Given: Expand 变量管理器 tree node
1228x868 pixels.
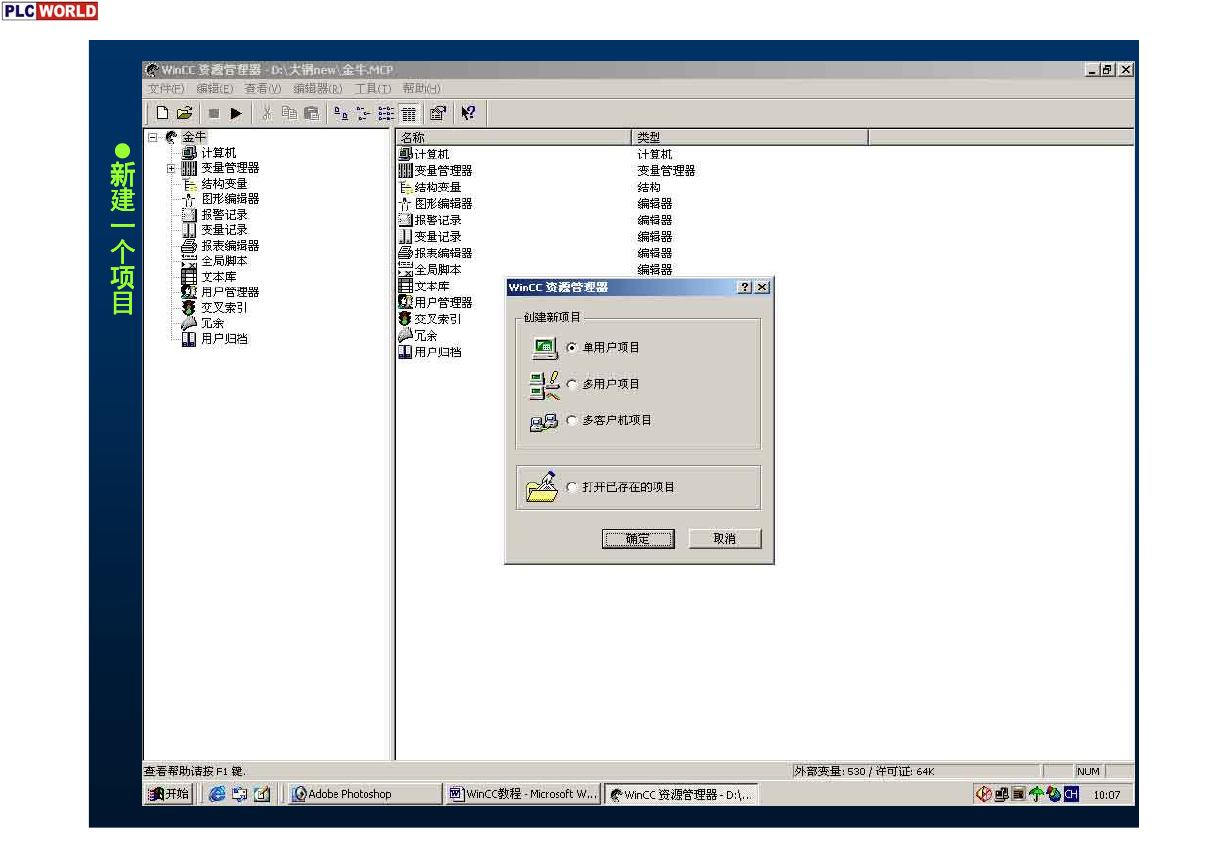Looking at the screenshot, I should click(171, 168).
